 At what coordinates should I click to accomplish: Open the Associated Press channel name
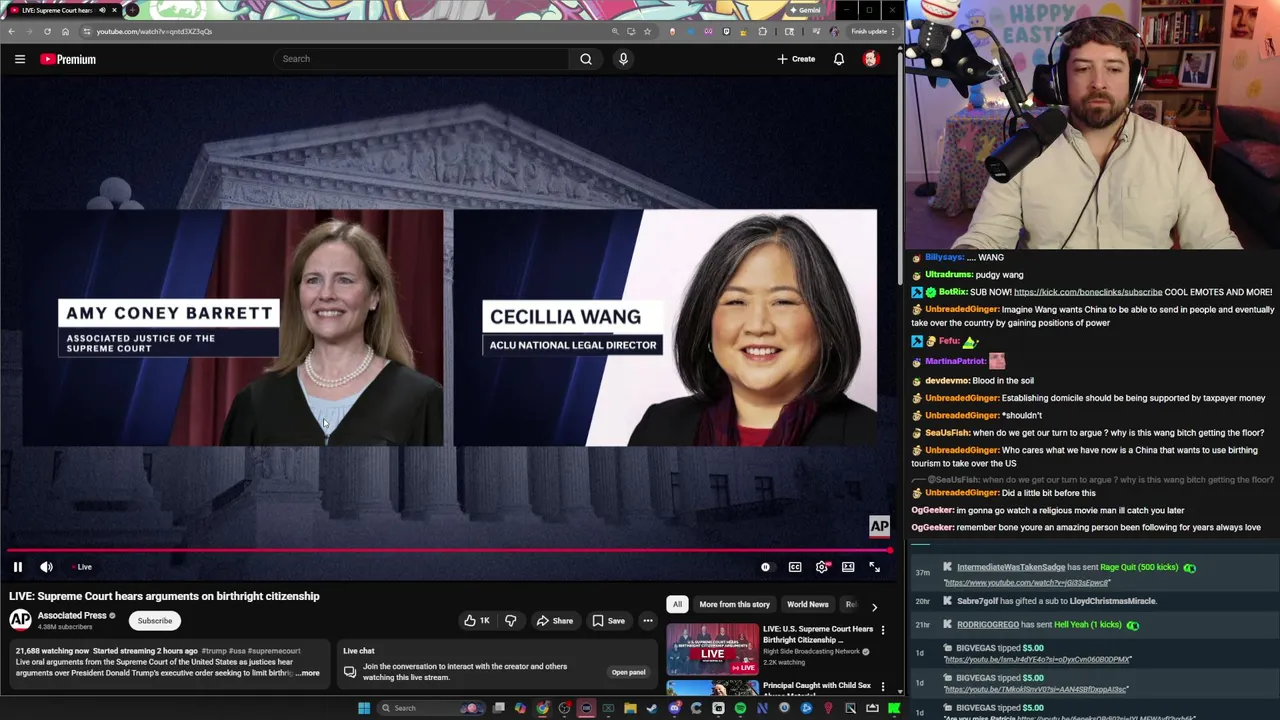coord(72,616)
